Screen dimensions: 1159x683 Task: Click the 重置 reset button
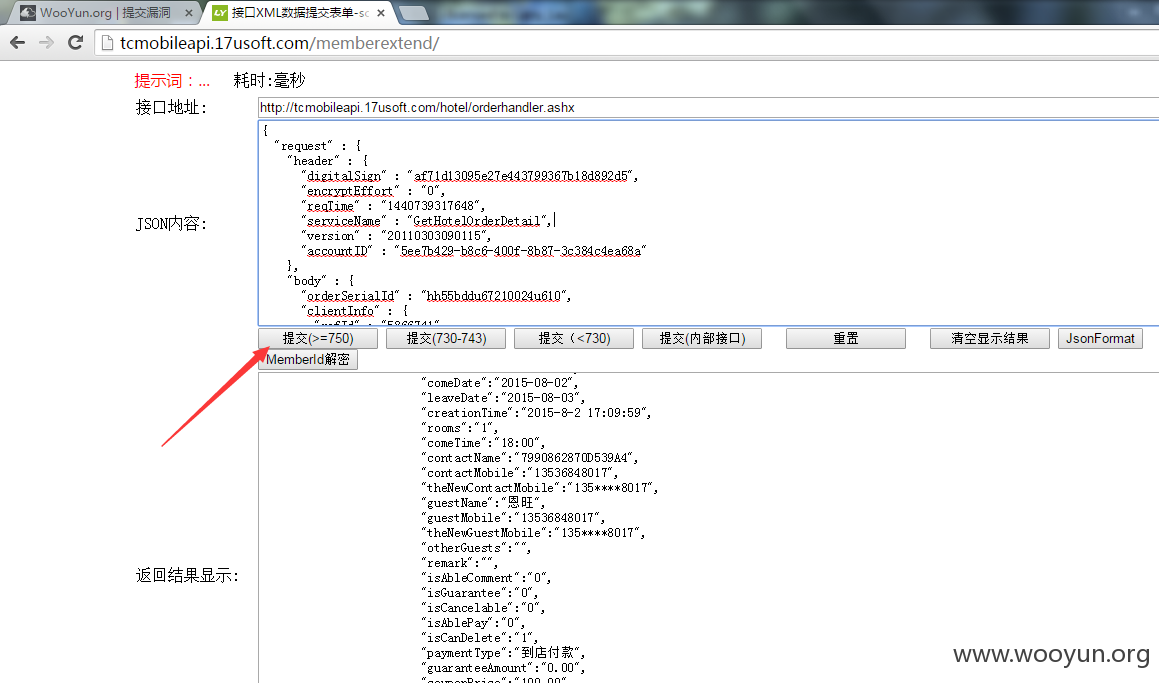coord(846,339)
